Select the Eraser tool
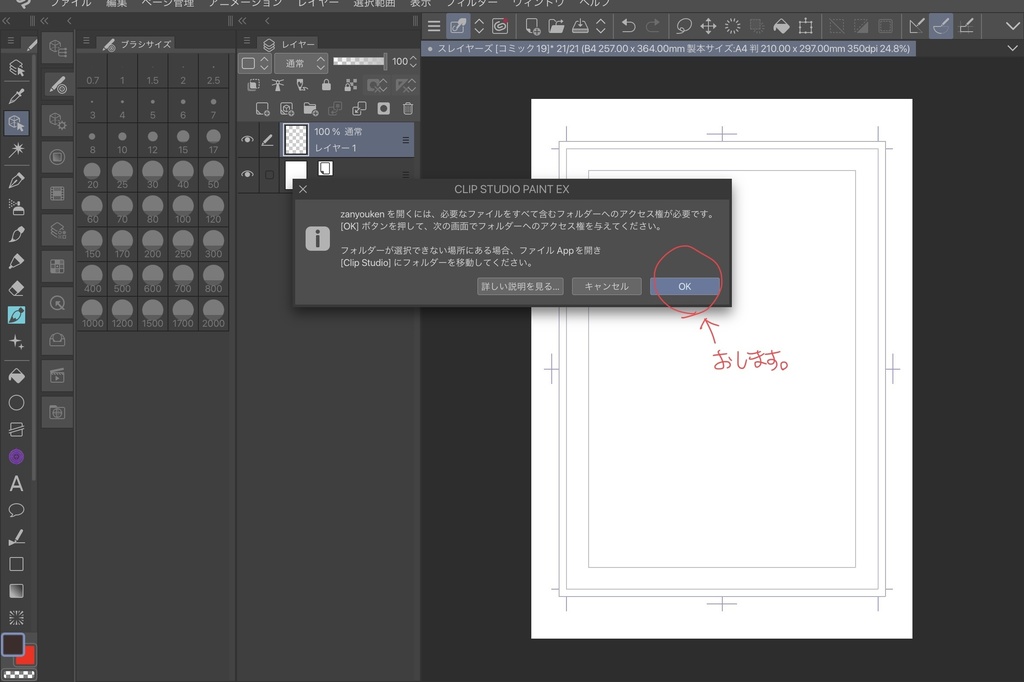 [x=16, y=288]
